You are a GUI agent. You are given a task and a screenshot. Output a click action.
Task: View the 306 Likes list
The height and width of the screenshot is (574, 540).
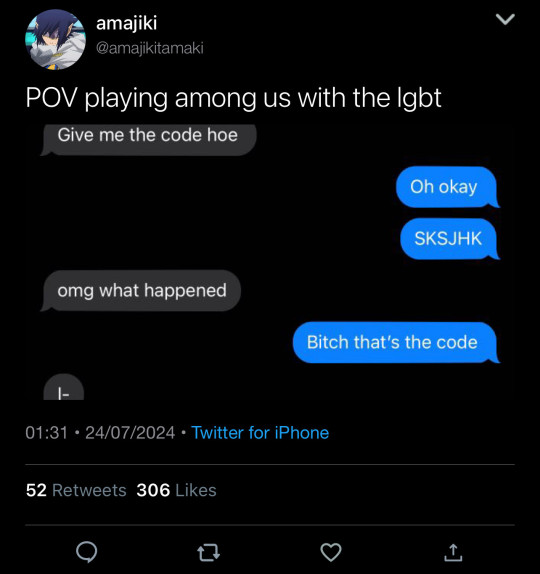(176, 490)
